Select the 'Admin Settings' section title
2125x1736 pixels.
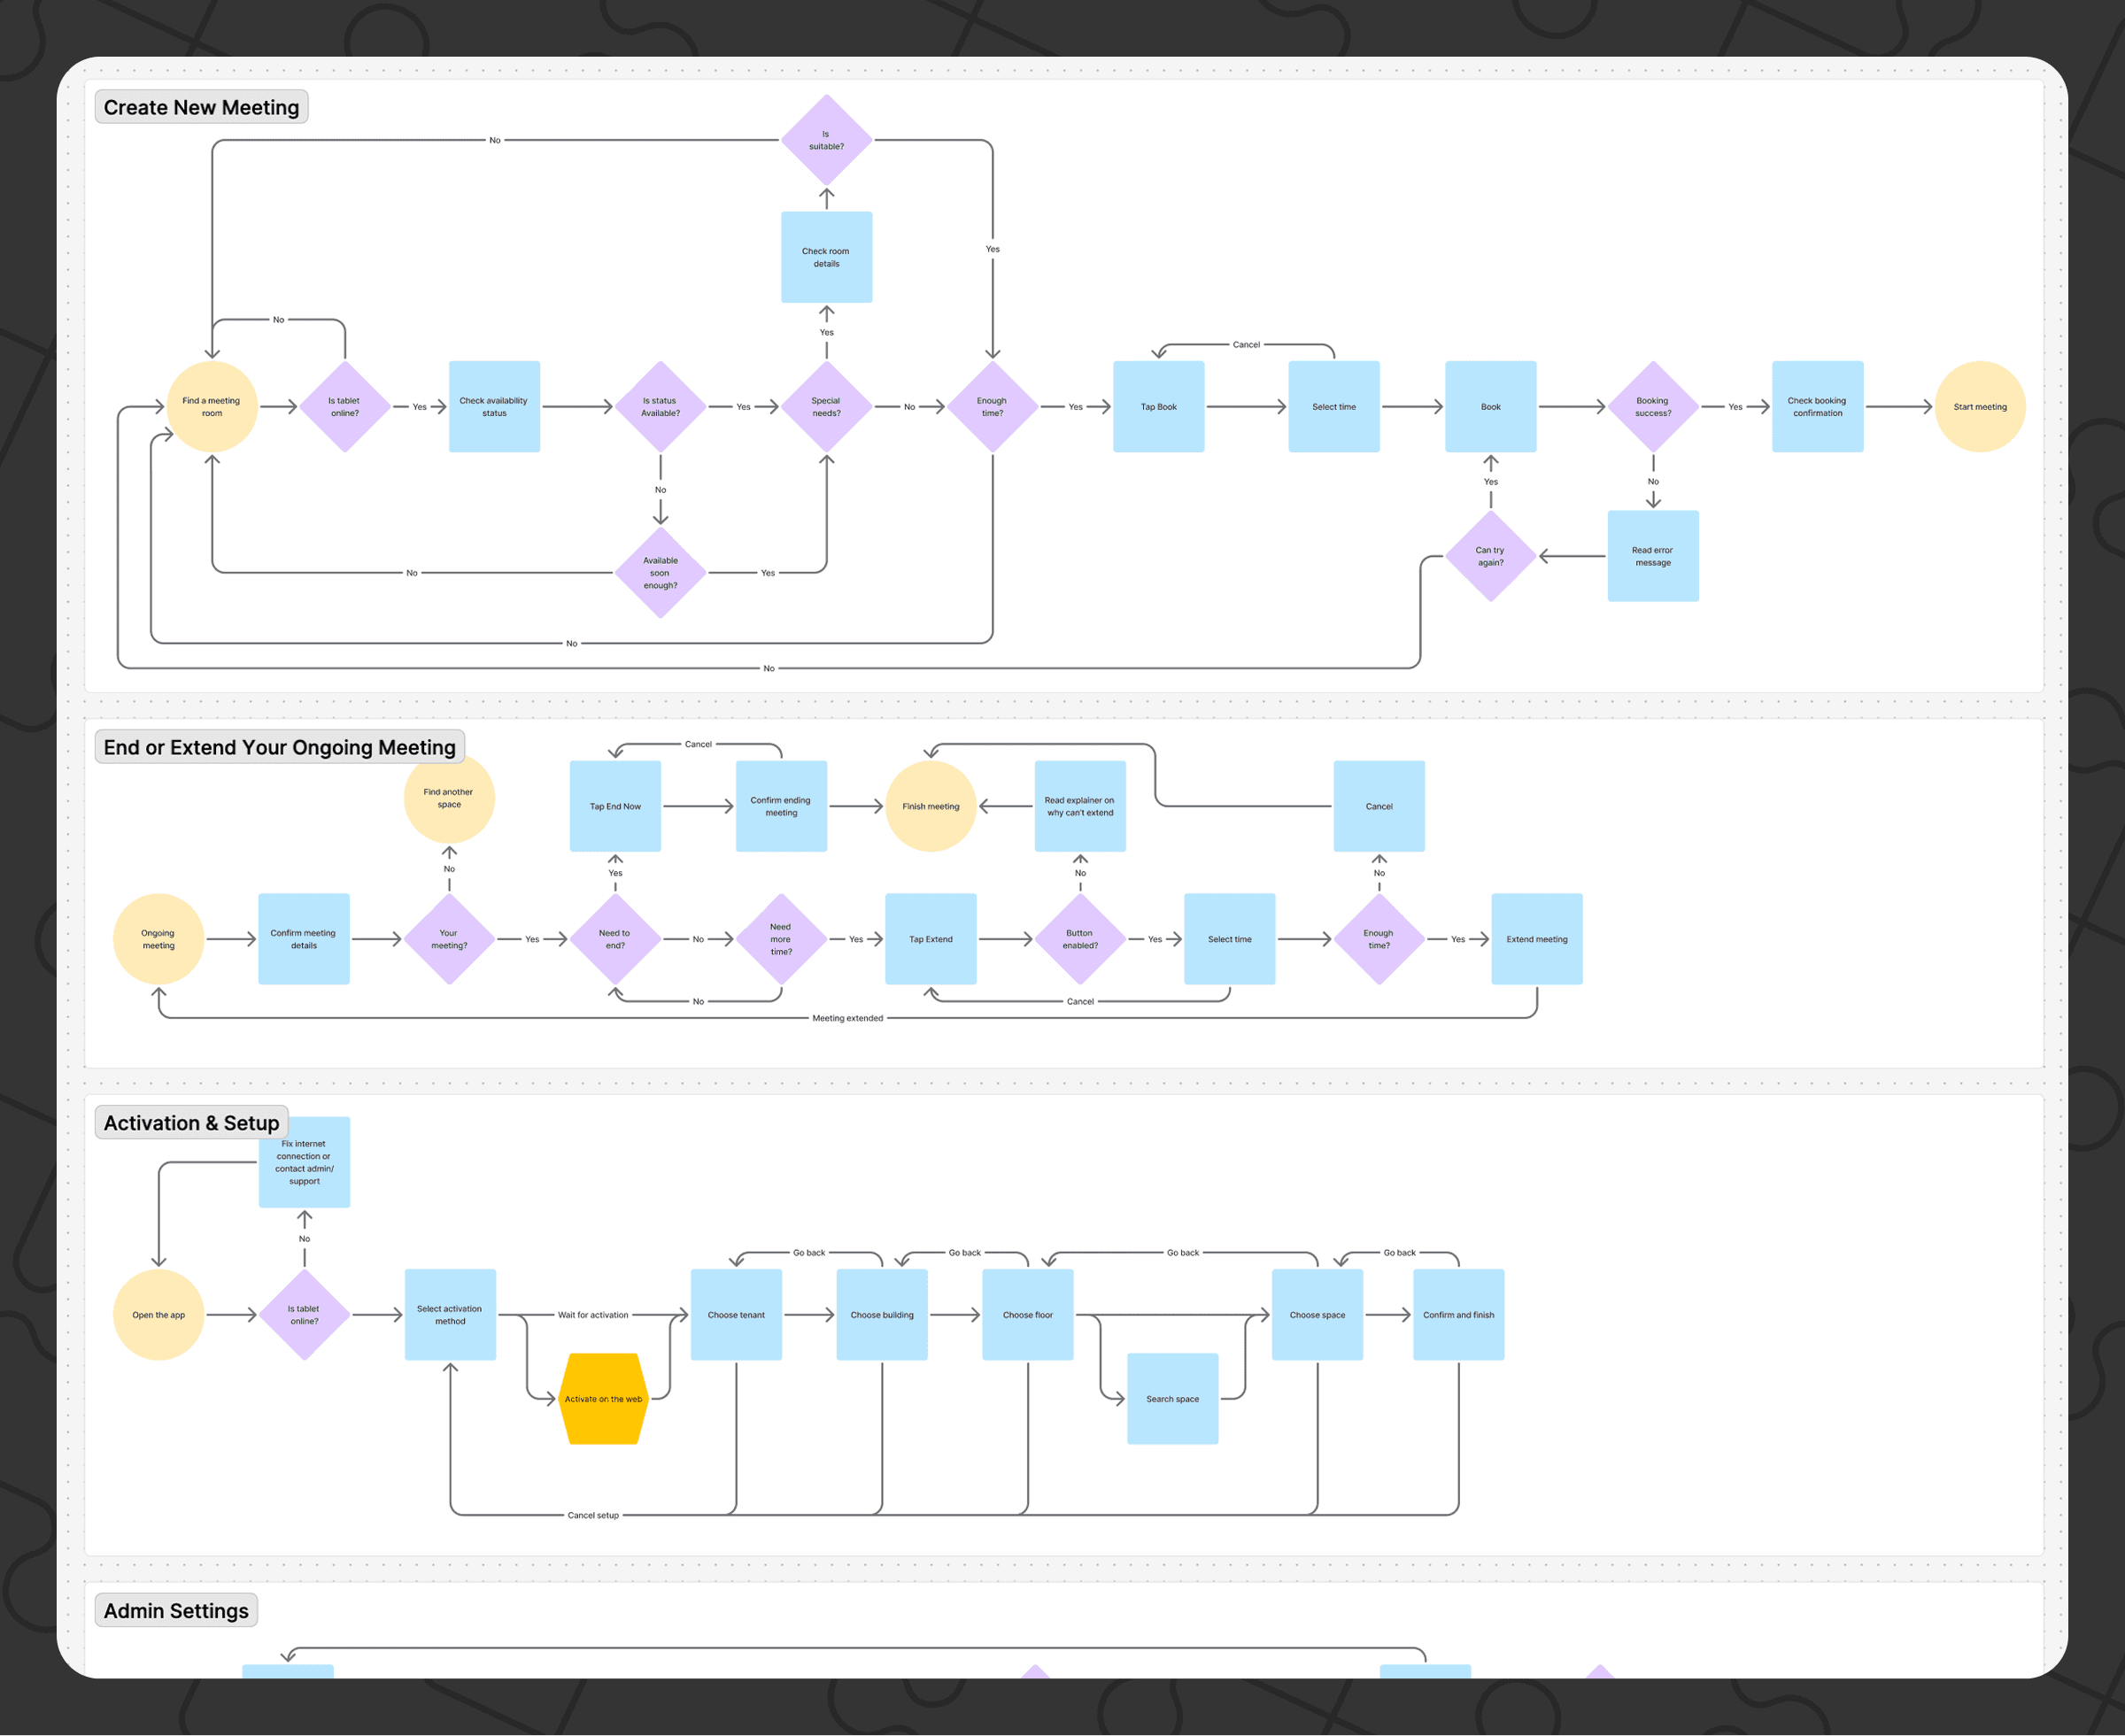(176, 1611)
